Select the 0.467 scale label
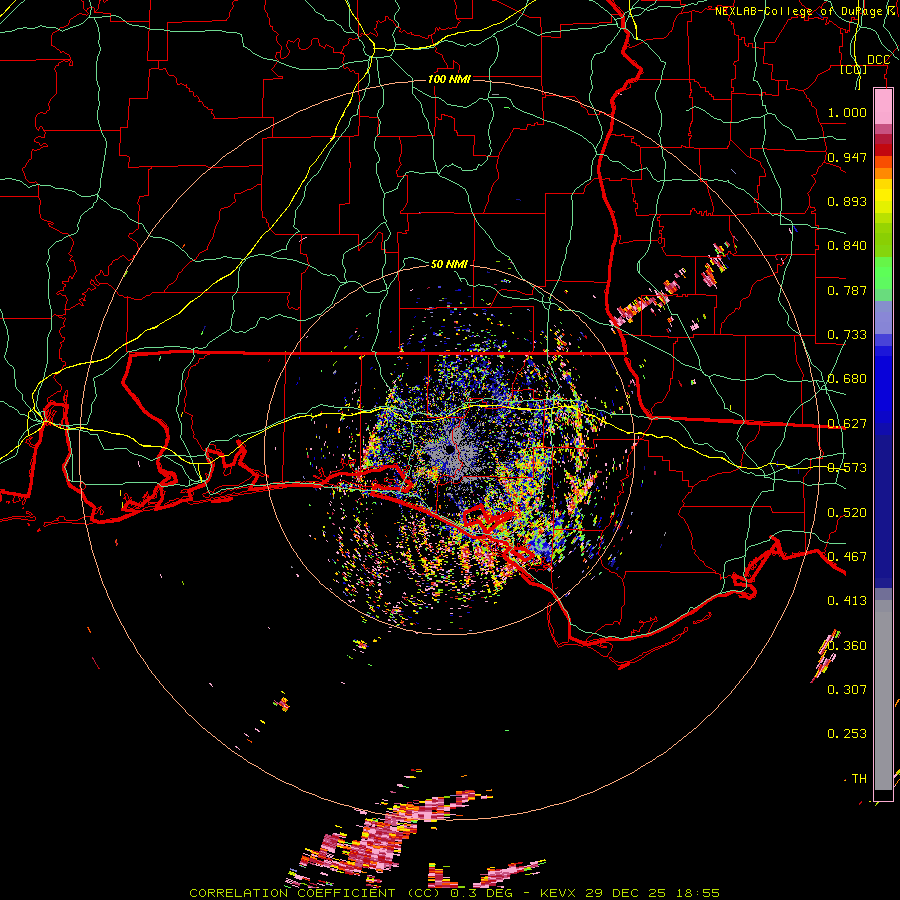Screen dimensions: 900x900 tap(847, 557)
